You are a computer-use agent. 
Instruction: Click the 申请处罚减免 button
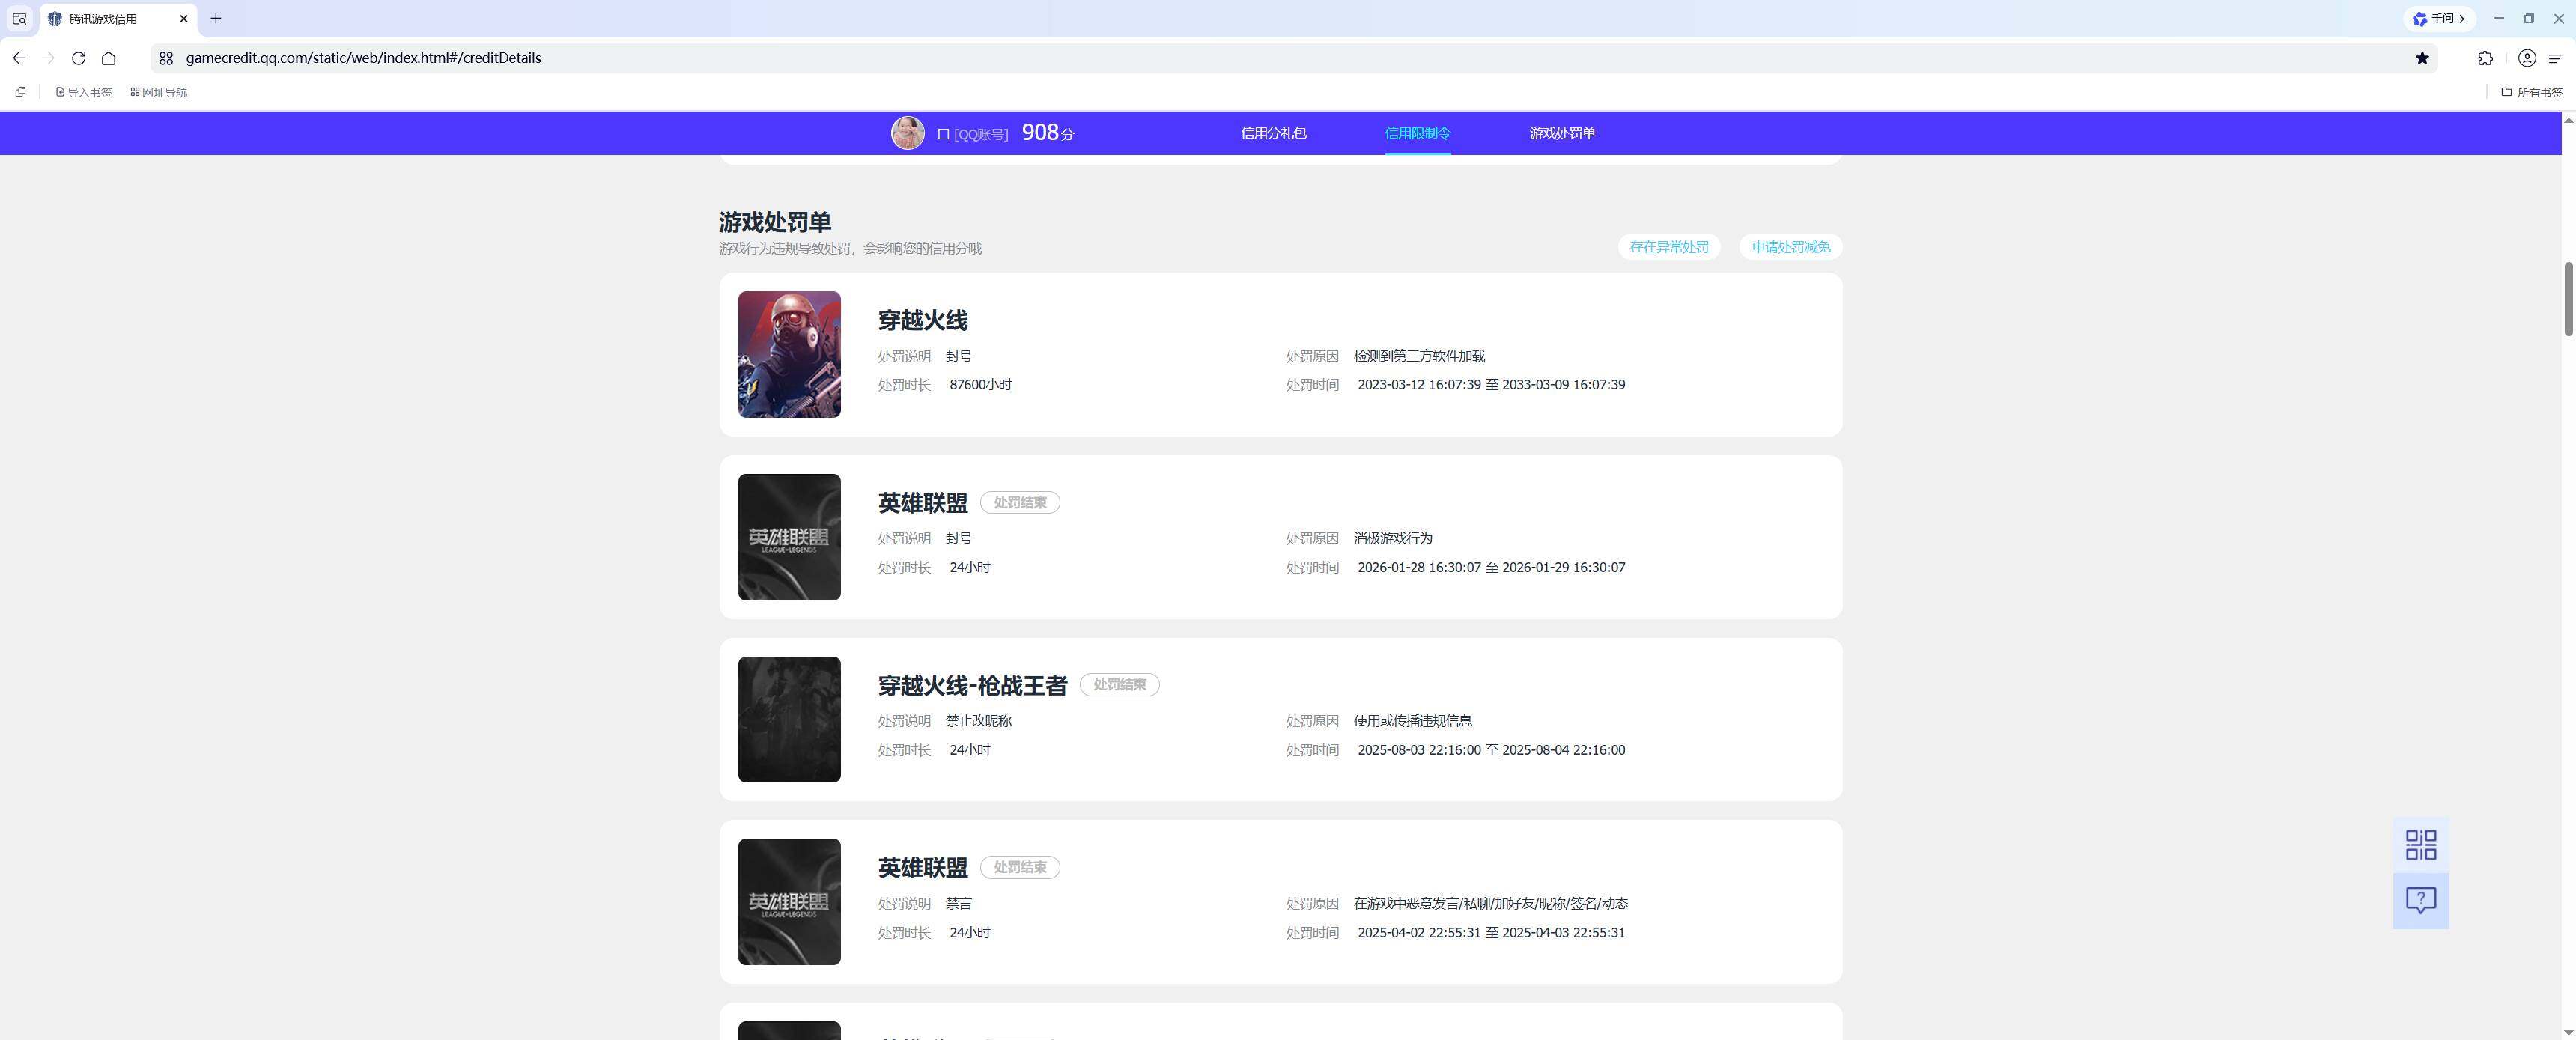(1791, 247)
